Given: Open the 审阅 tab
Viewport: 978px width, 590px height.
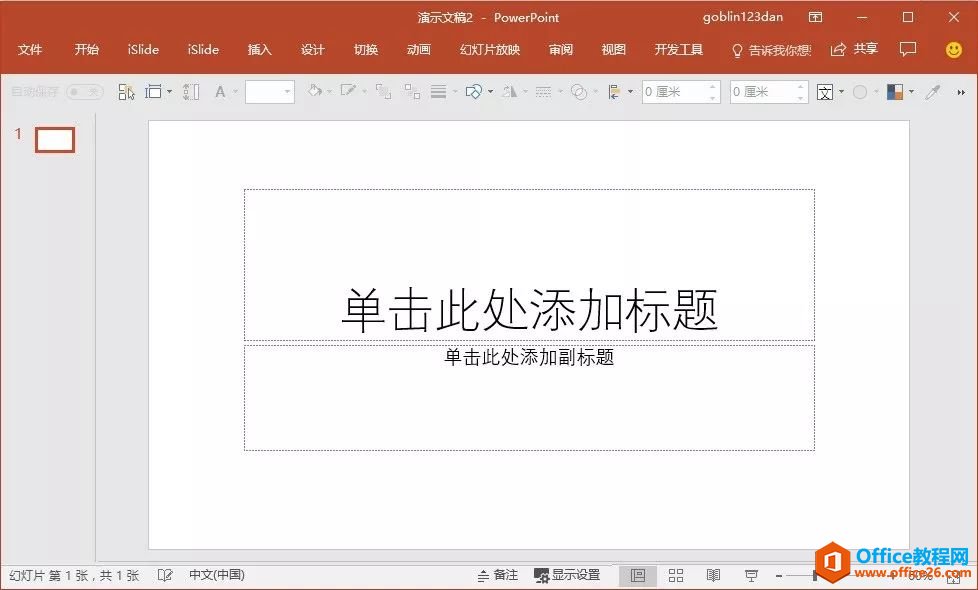Looking at the screenshot, I should pos(561,49).
